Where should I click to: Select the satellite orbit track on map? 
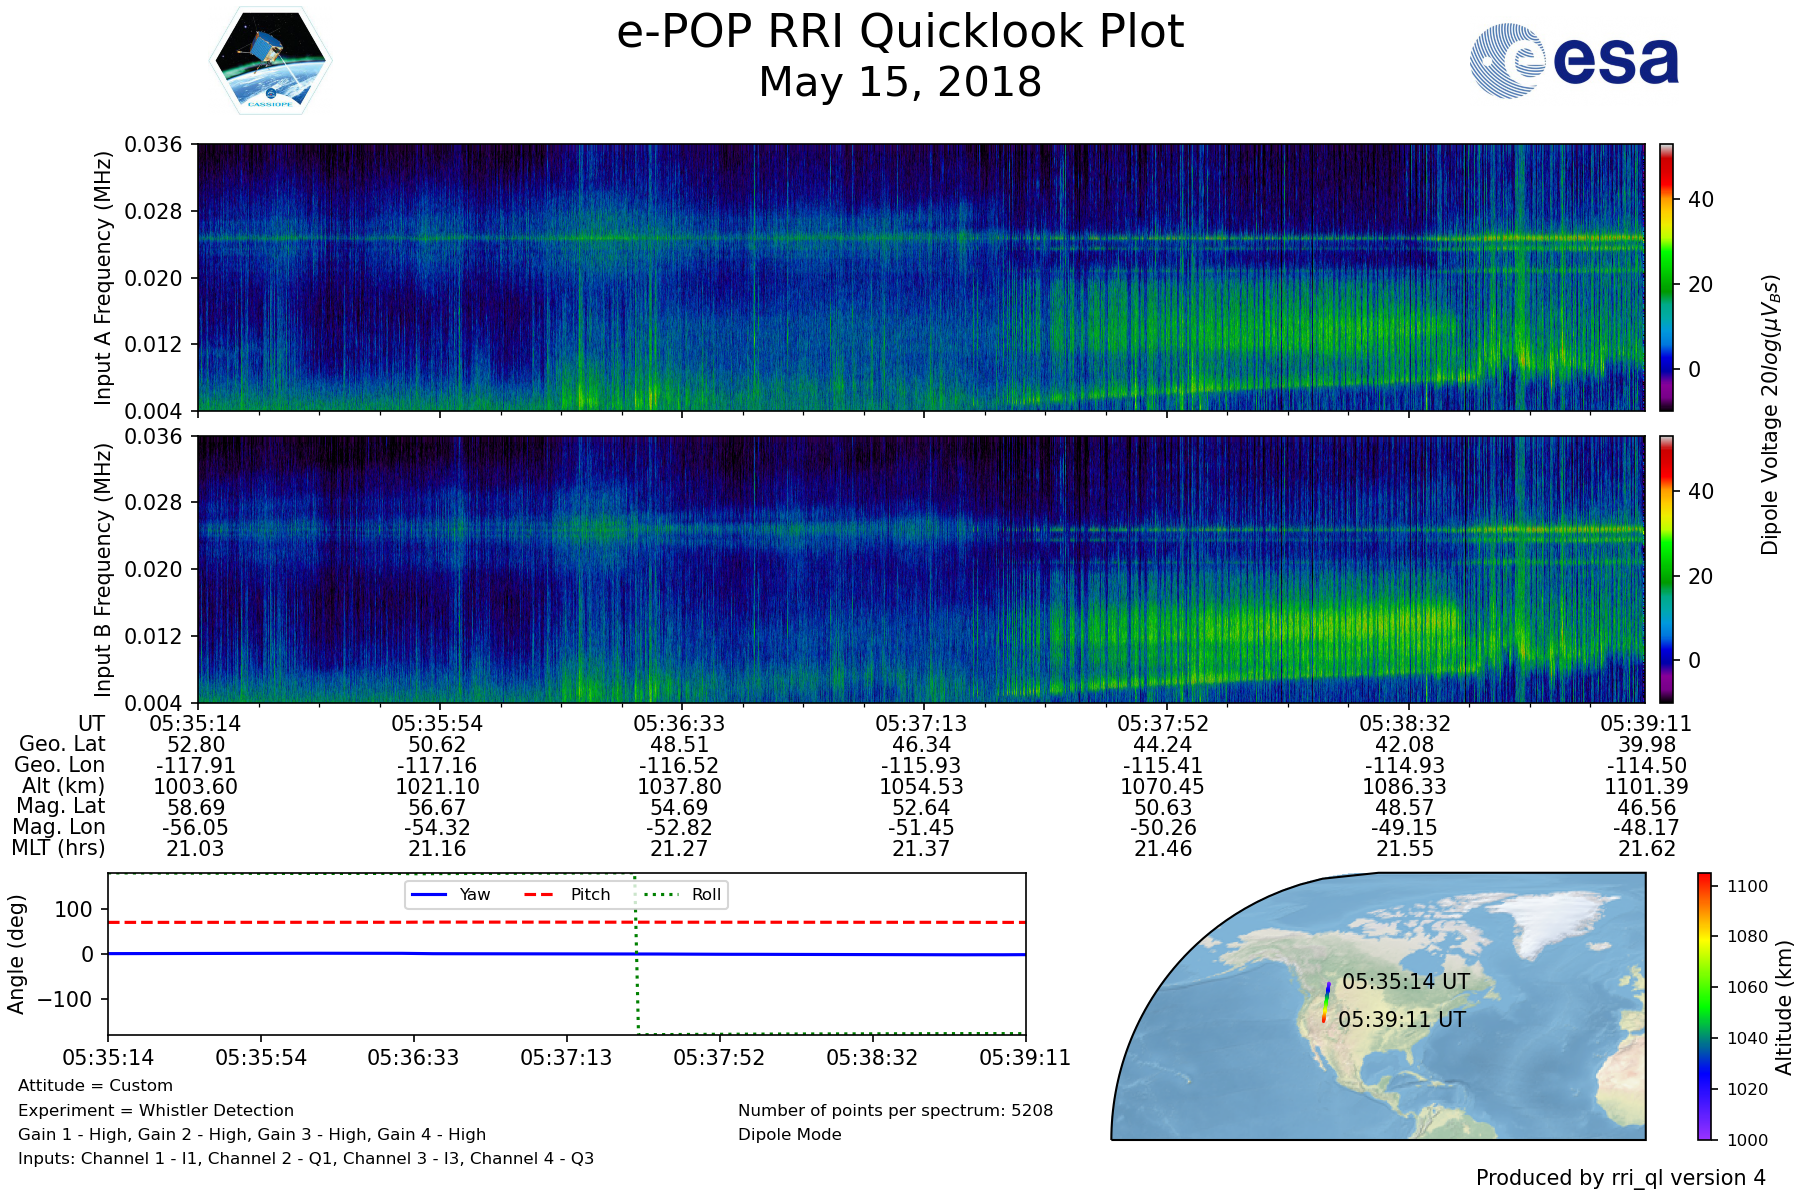pyautogui.click(x=1326, y=1002)
